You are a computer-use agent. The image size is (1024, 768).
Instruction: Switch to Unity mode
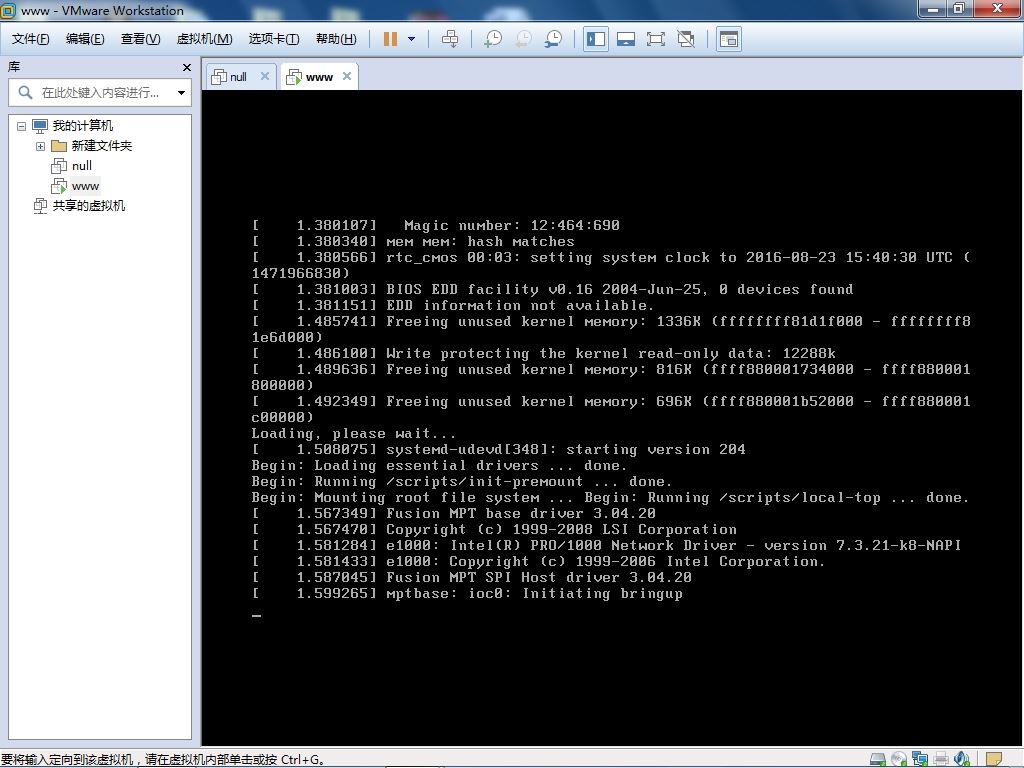click(686, 39)
